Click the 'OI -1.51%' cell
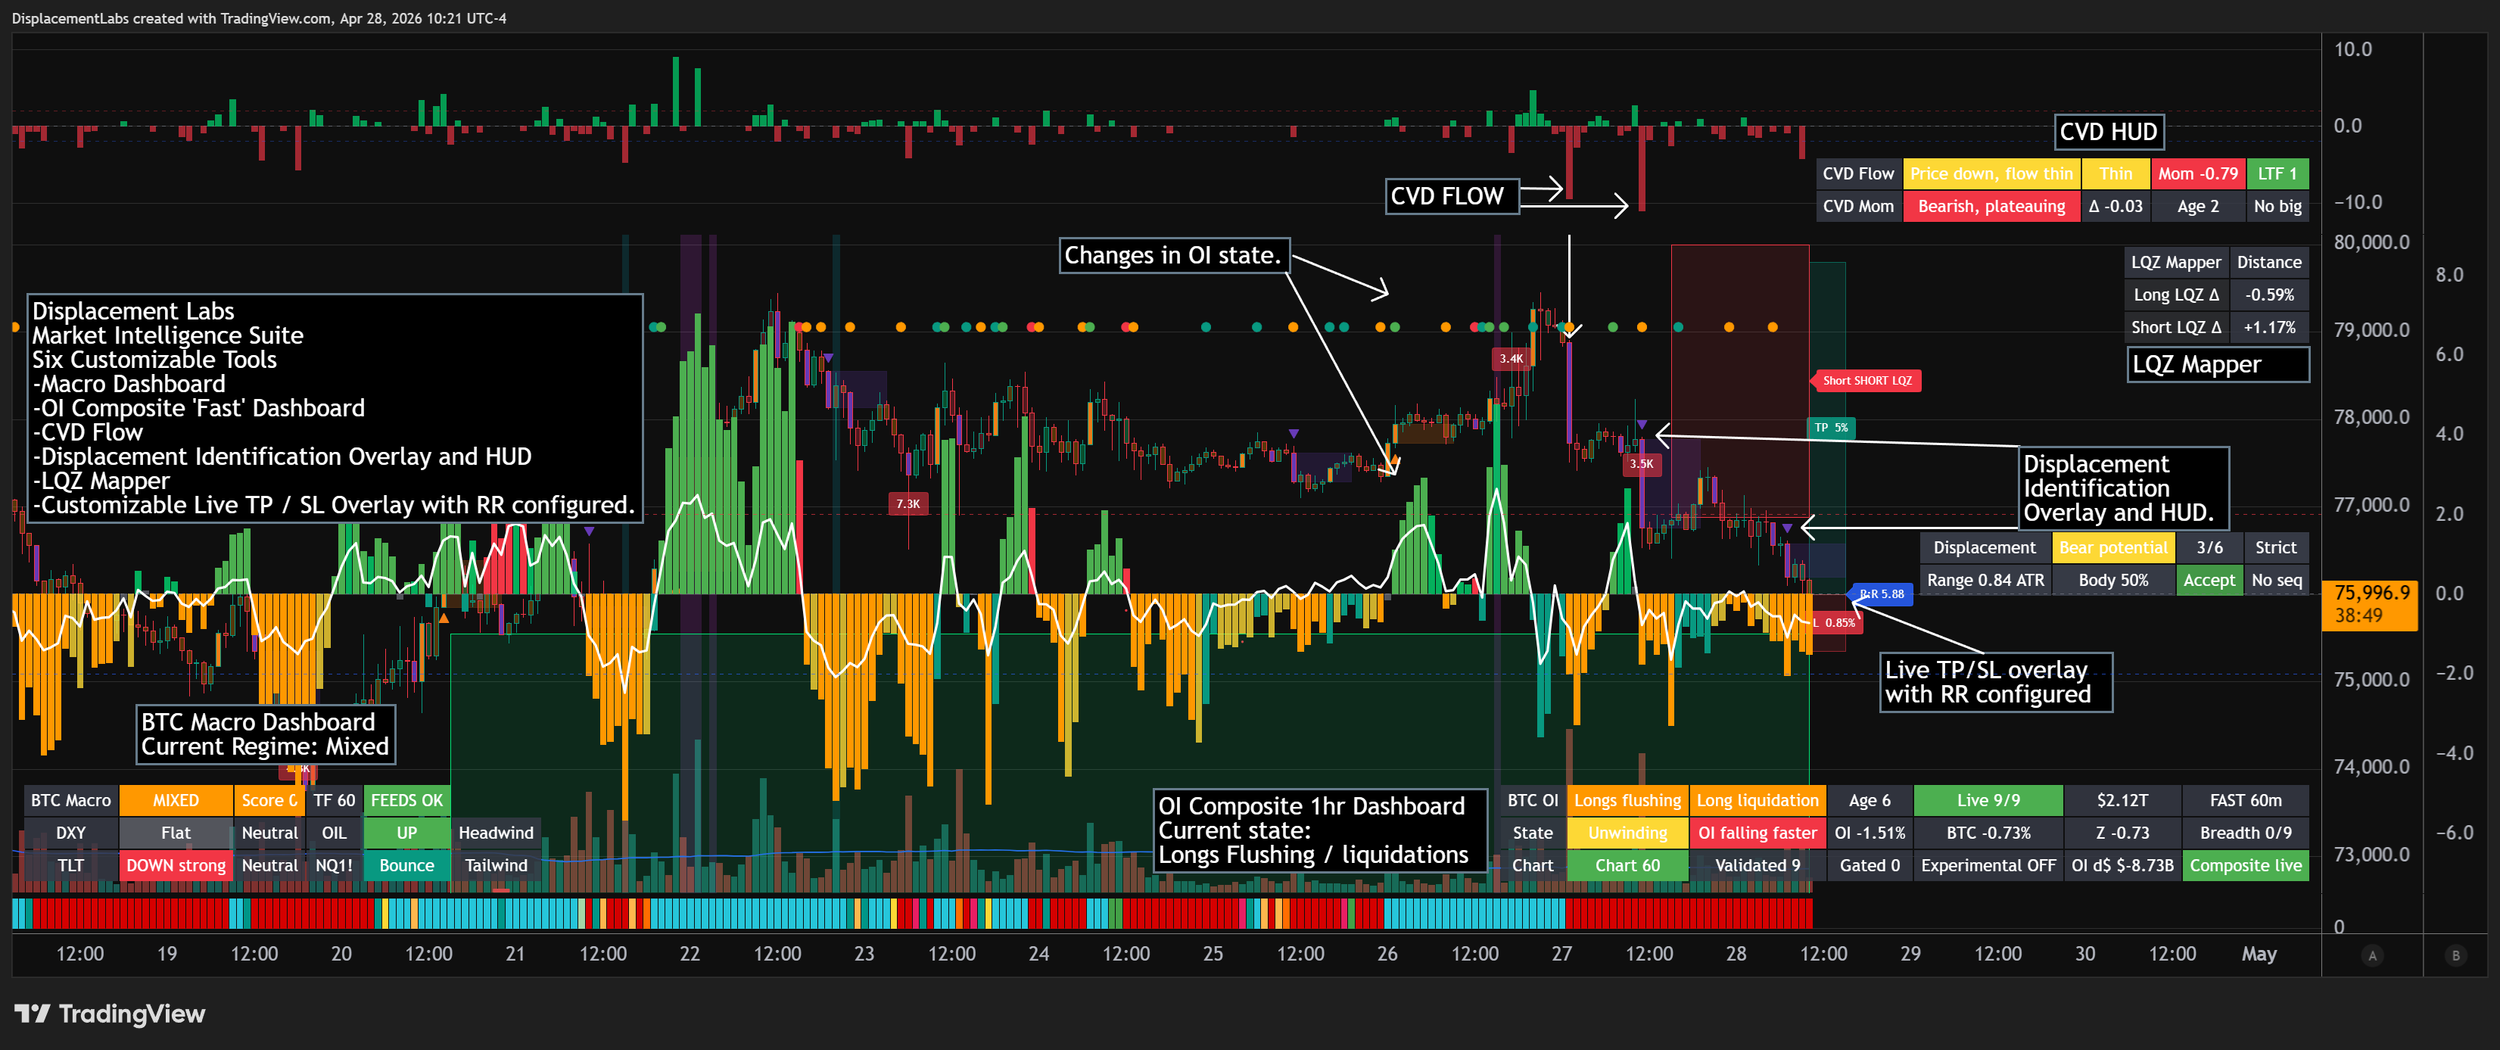 pos(1869,833)
